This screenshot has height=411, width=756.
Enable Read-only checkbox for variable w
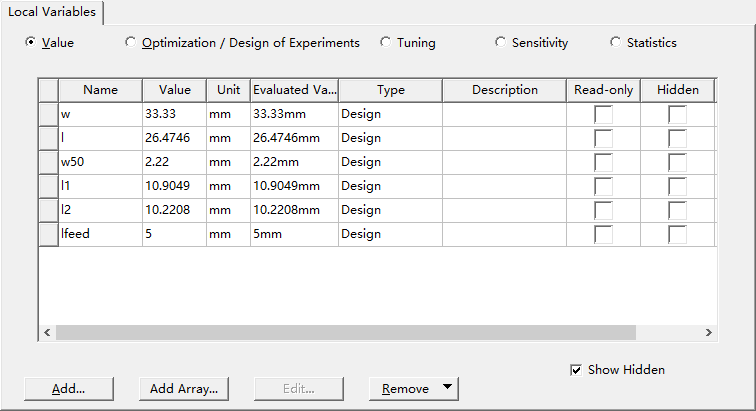603,114
